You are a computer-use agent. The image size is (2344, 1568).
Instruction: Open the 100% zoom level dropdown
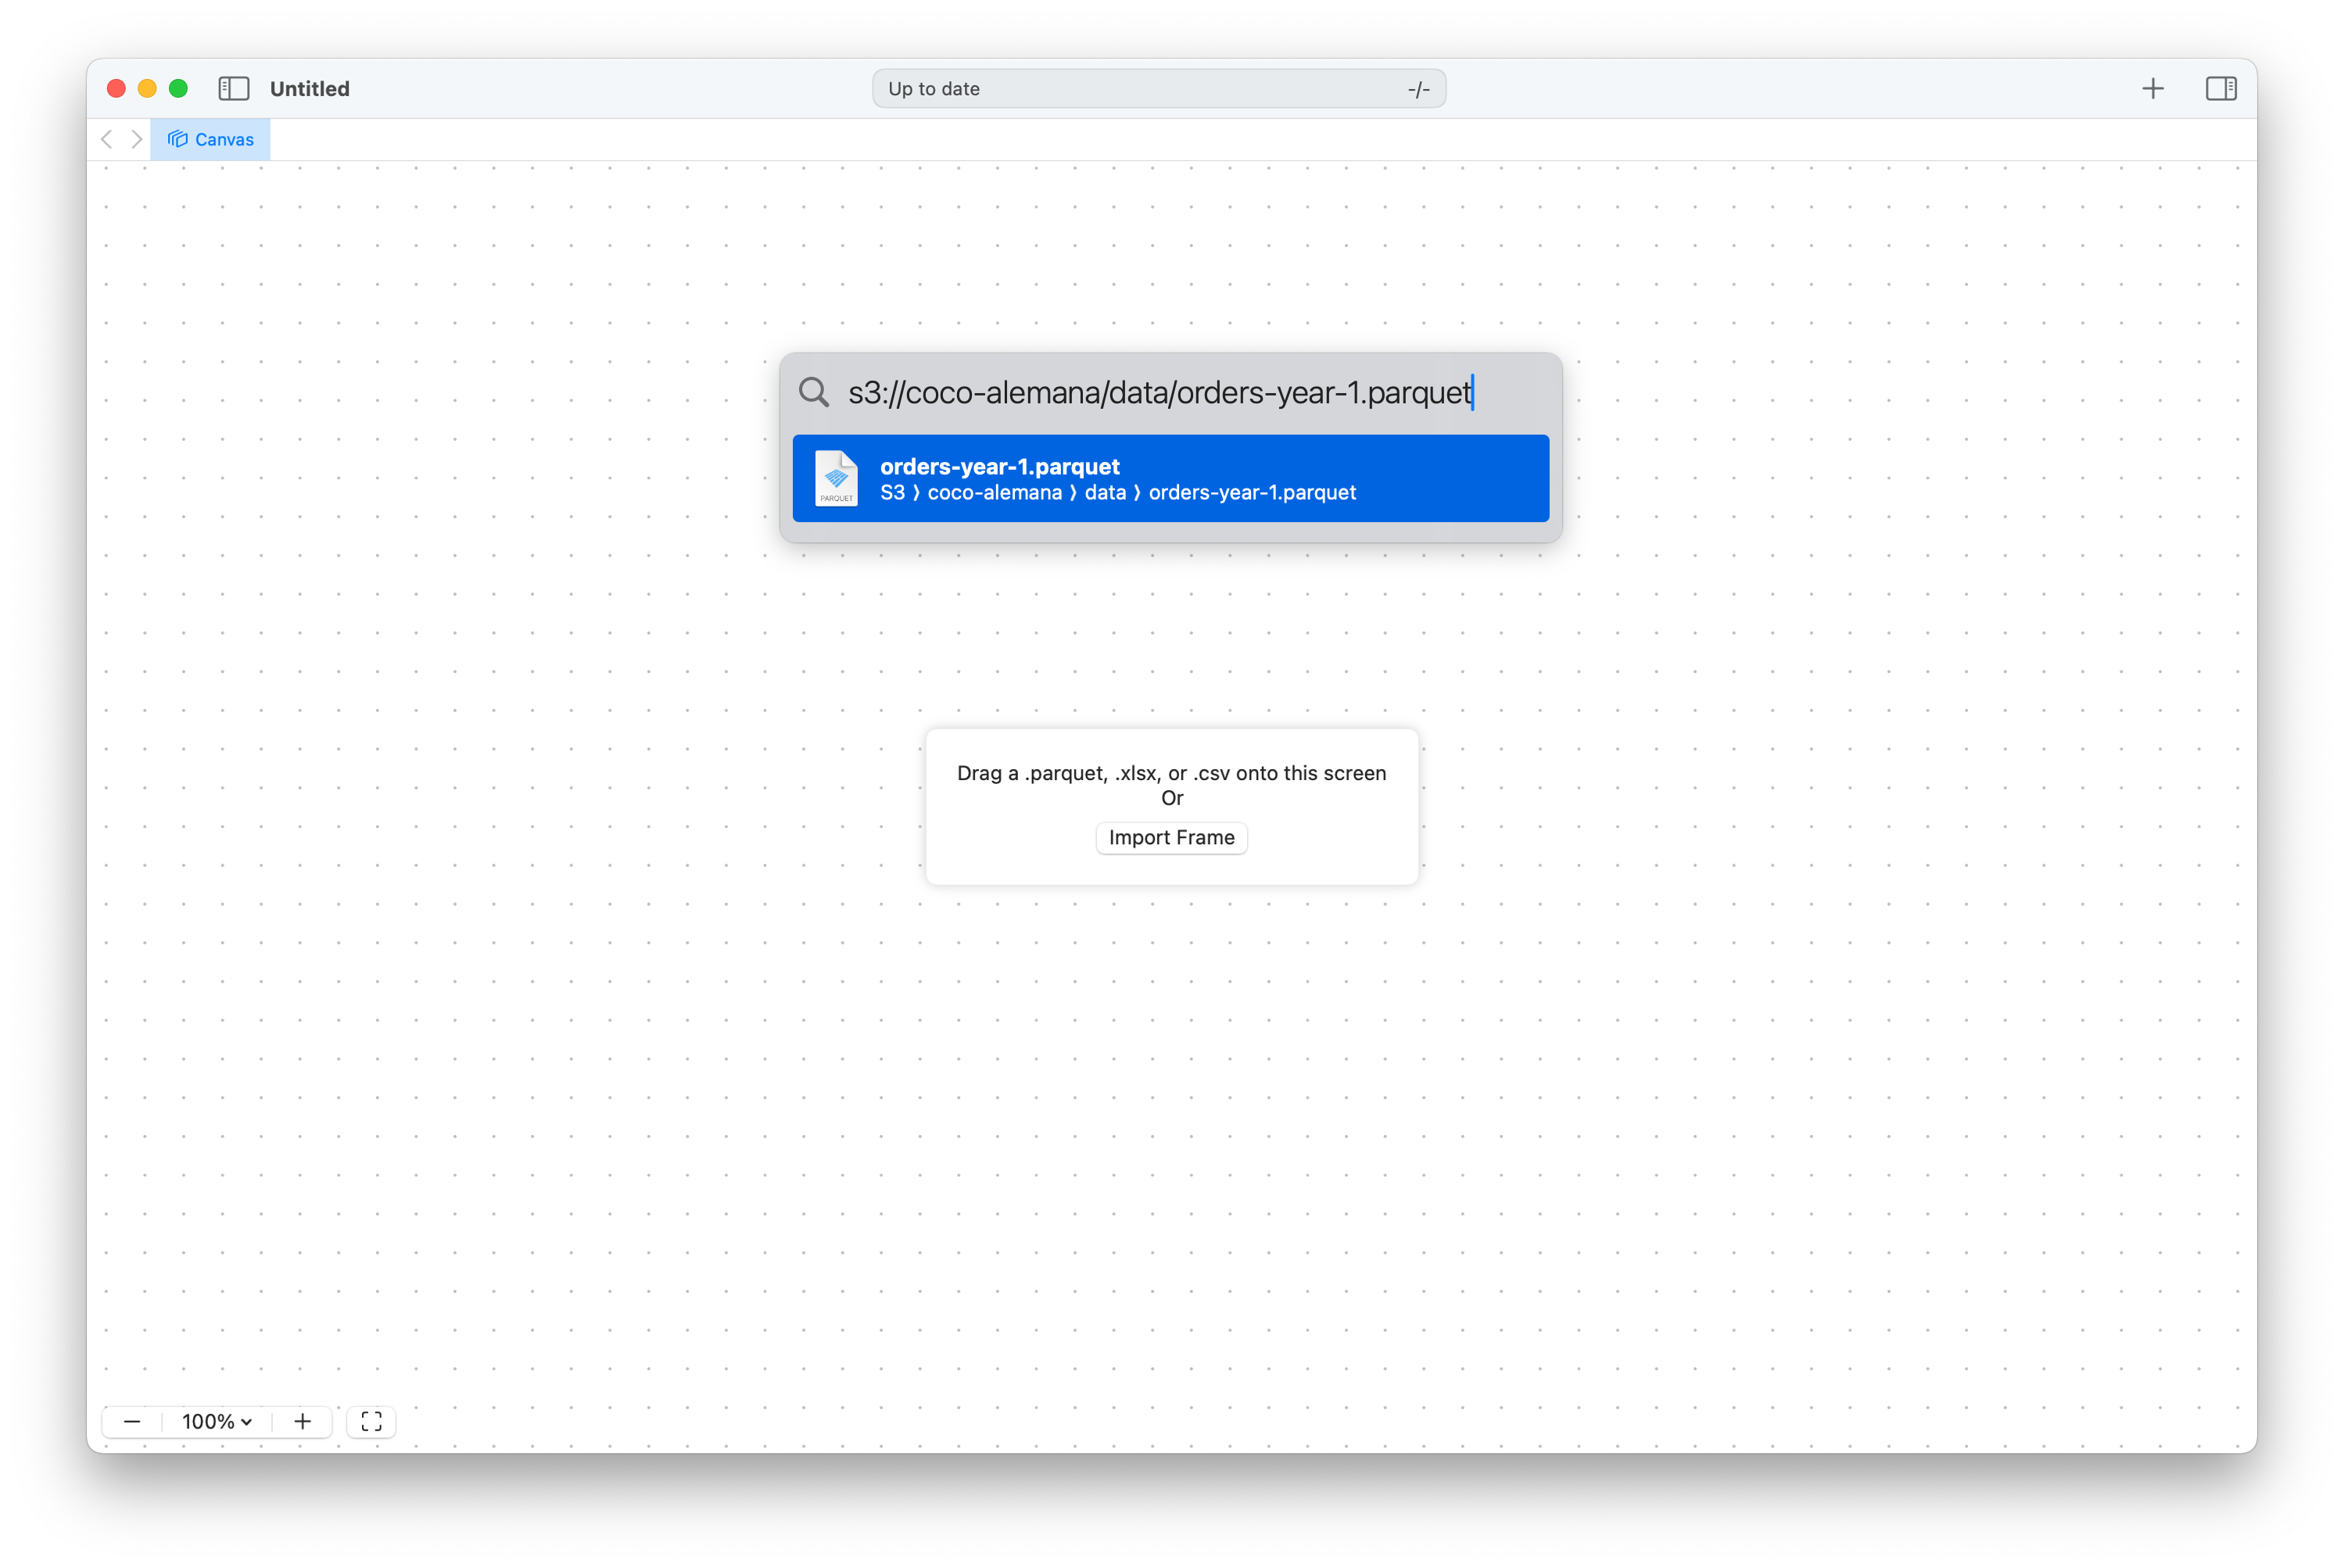click(216, 1421)
